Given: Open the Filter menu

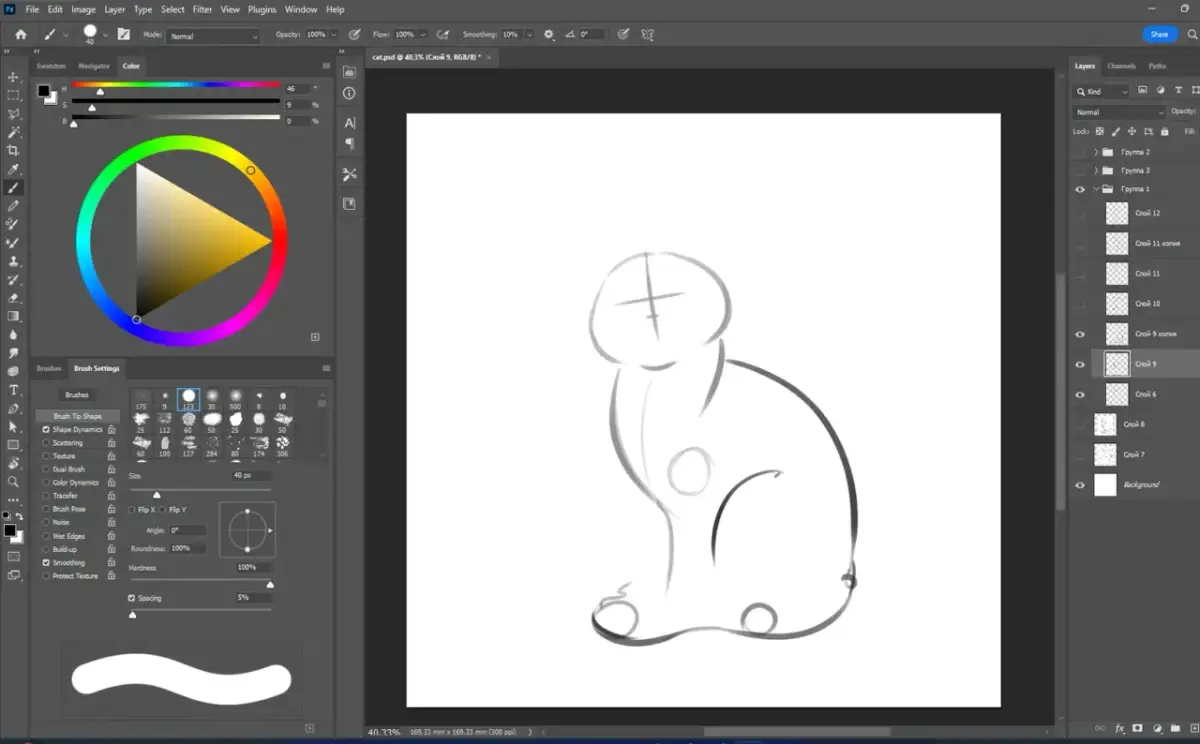Looking at the screenshot, I should 202,9.
